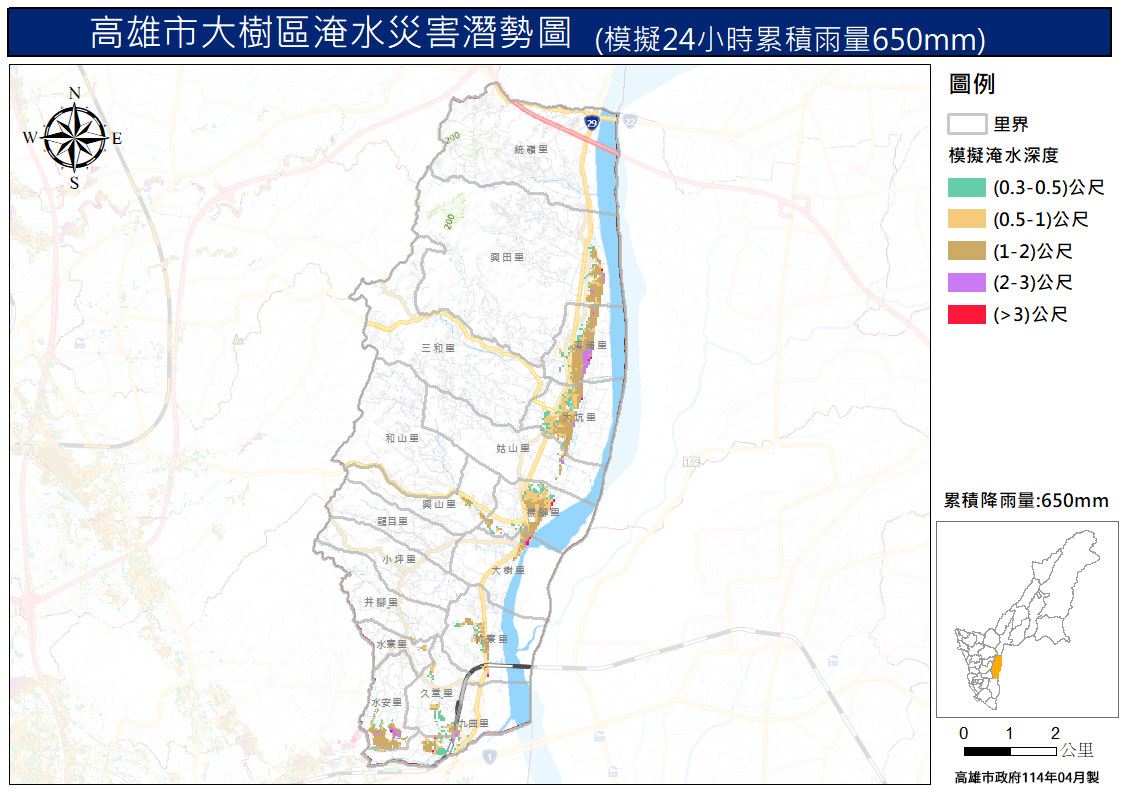Click the route 29 highway shield
Viewport: 1123px width, 794px height.
tap(593, 123)
